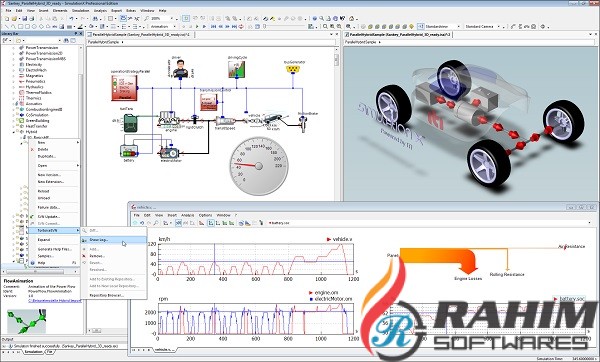Click the red reset simulation icon

tap(241, 26)
